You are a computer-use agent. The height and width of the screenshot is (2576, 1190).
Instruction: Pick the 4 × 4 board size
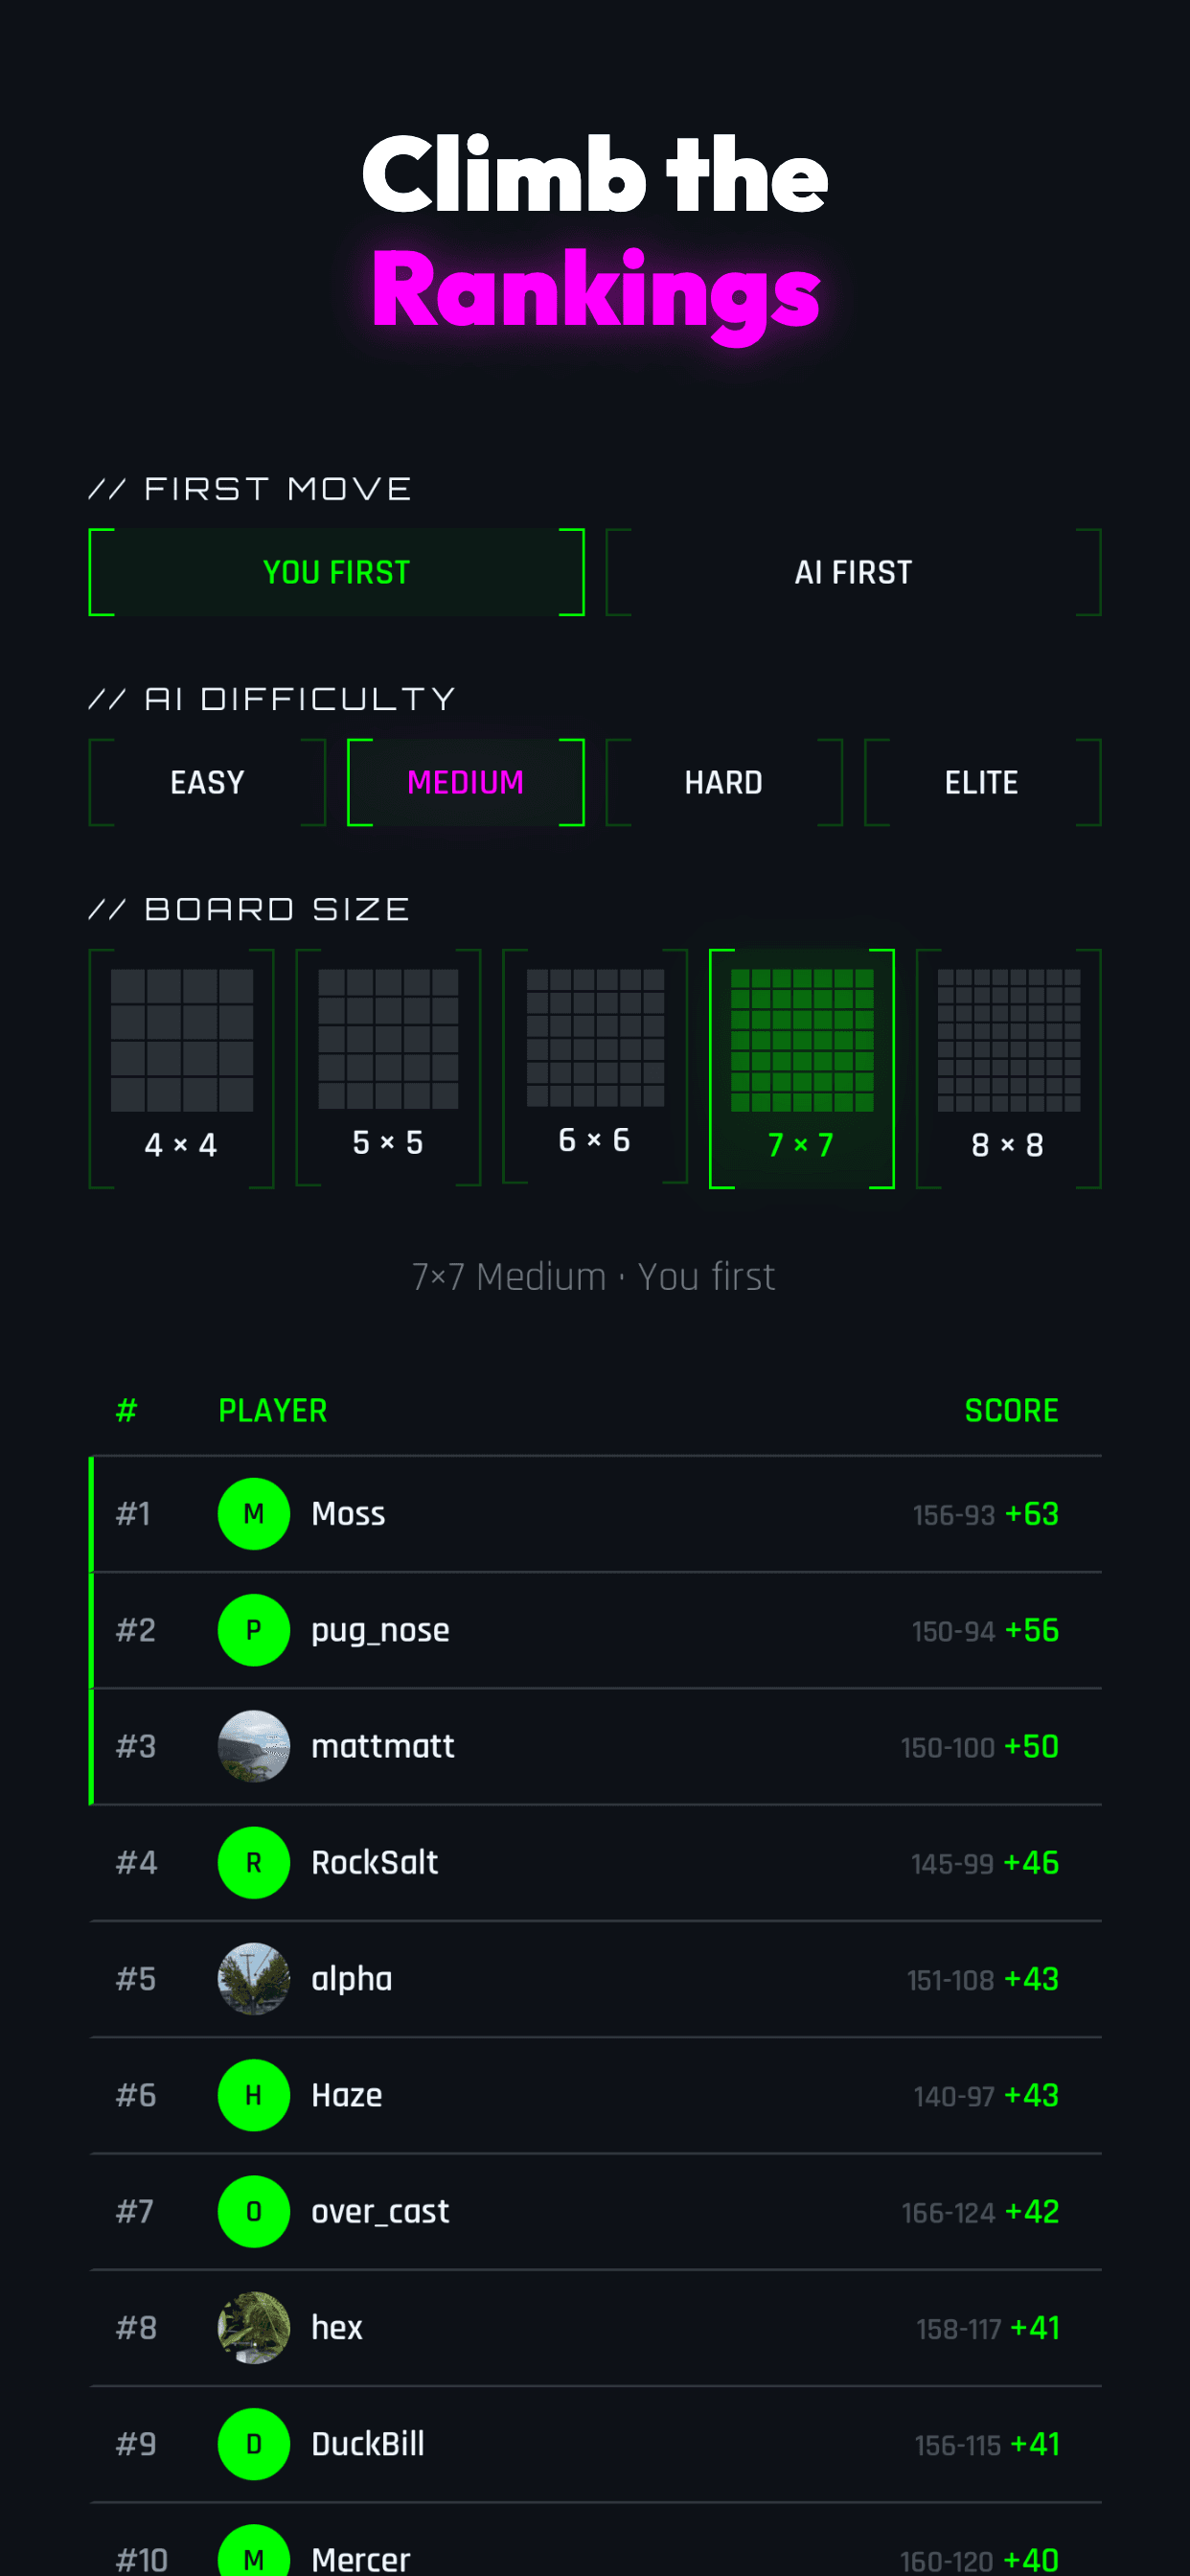[181, 1068]
